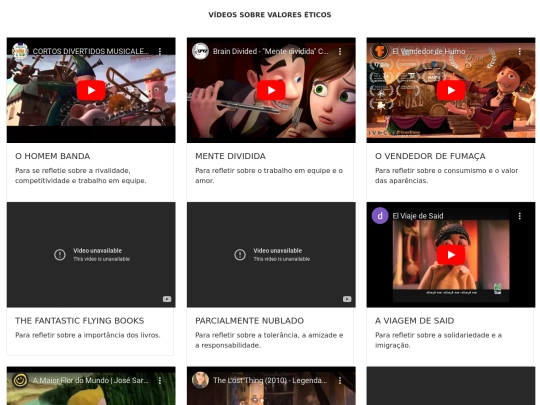This screenshot has width=540, height=405.
Task: Open purple 'd' channel avatar of El Viaje de Said
Action: point(380,216)
